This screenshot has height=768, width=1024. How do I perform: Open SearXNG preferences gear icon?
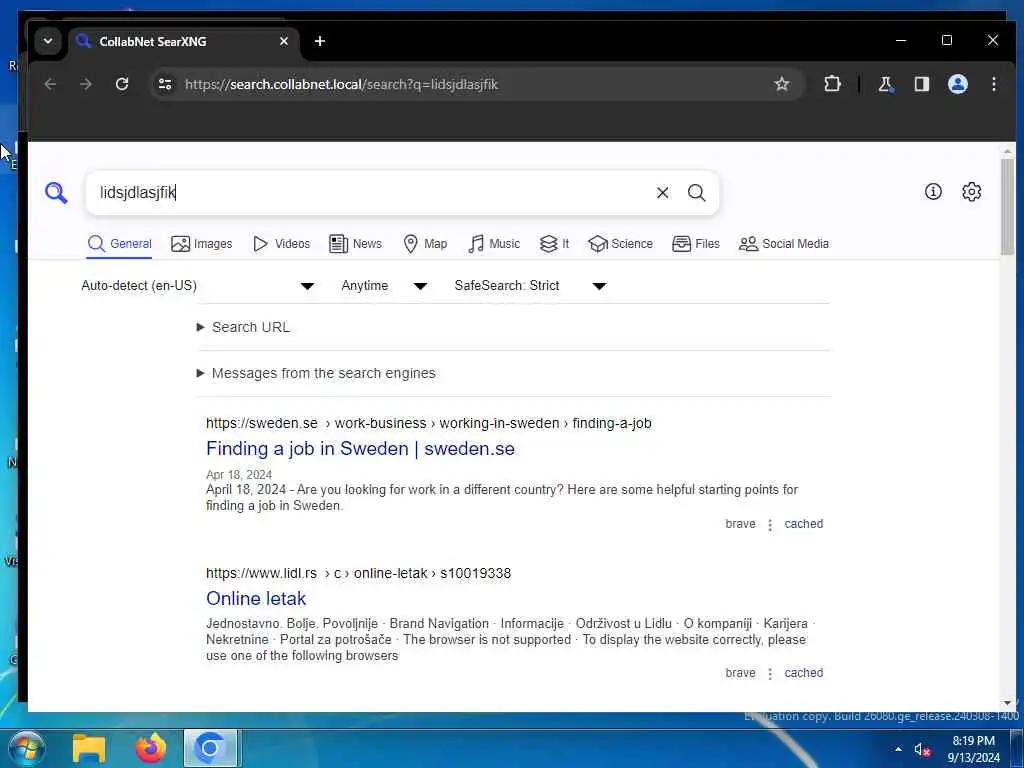tap(972, 191)
